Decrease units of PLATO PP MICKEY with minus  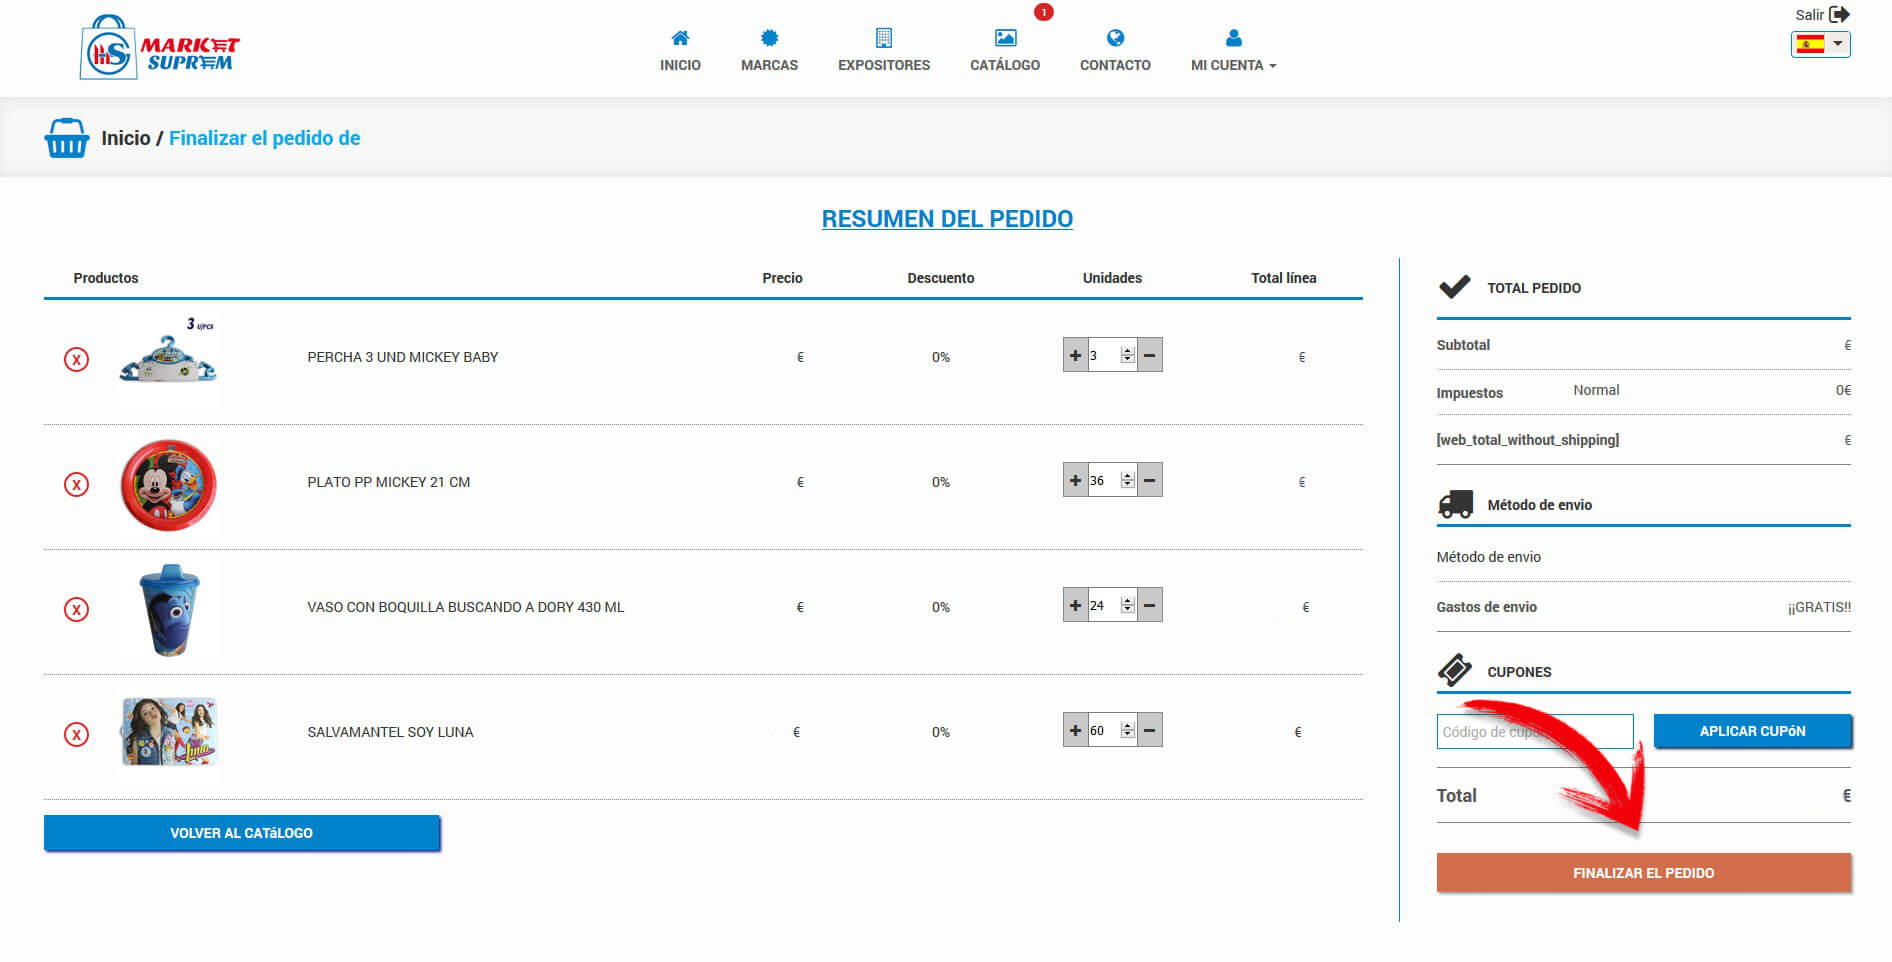(x=1150, y=480)
